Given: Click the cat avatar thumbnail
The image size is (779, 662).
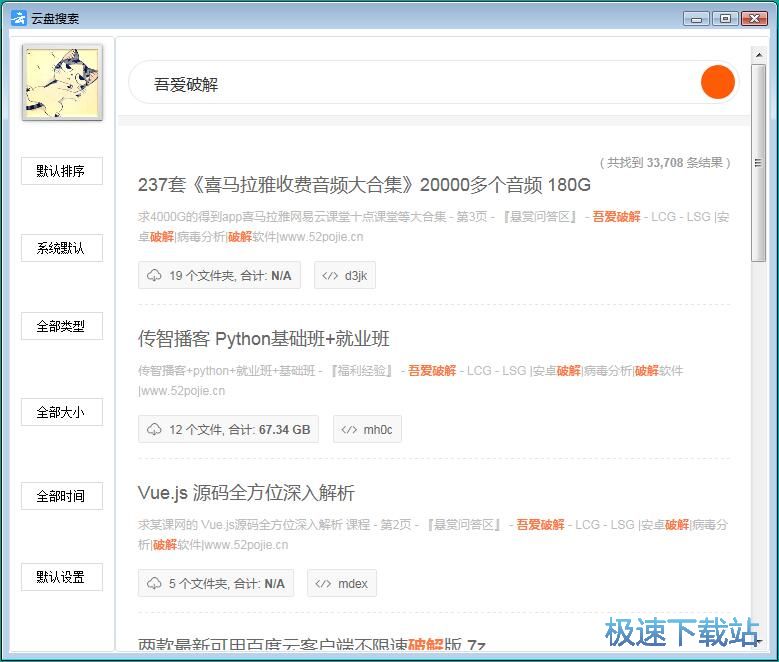Looking at the screenshot, I should [x=62, y=82].
